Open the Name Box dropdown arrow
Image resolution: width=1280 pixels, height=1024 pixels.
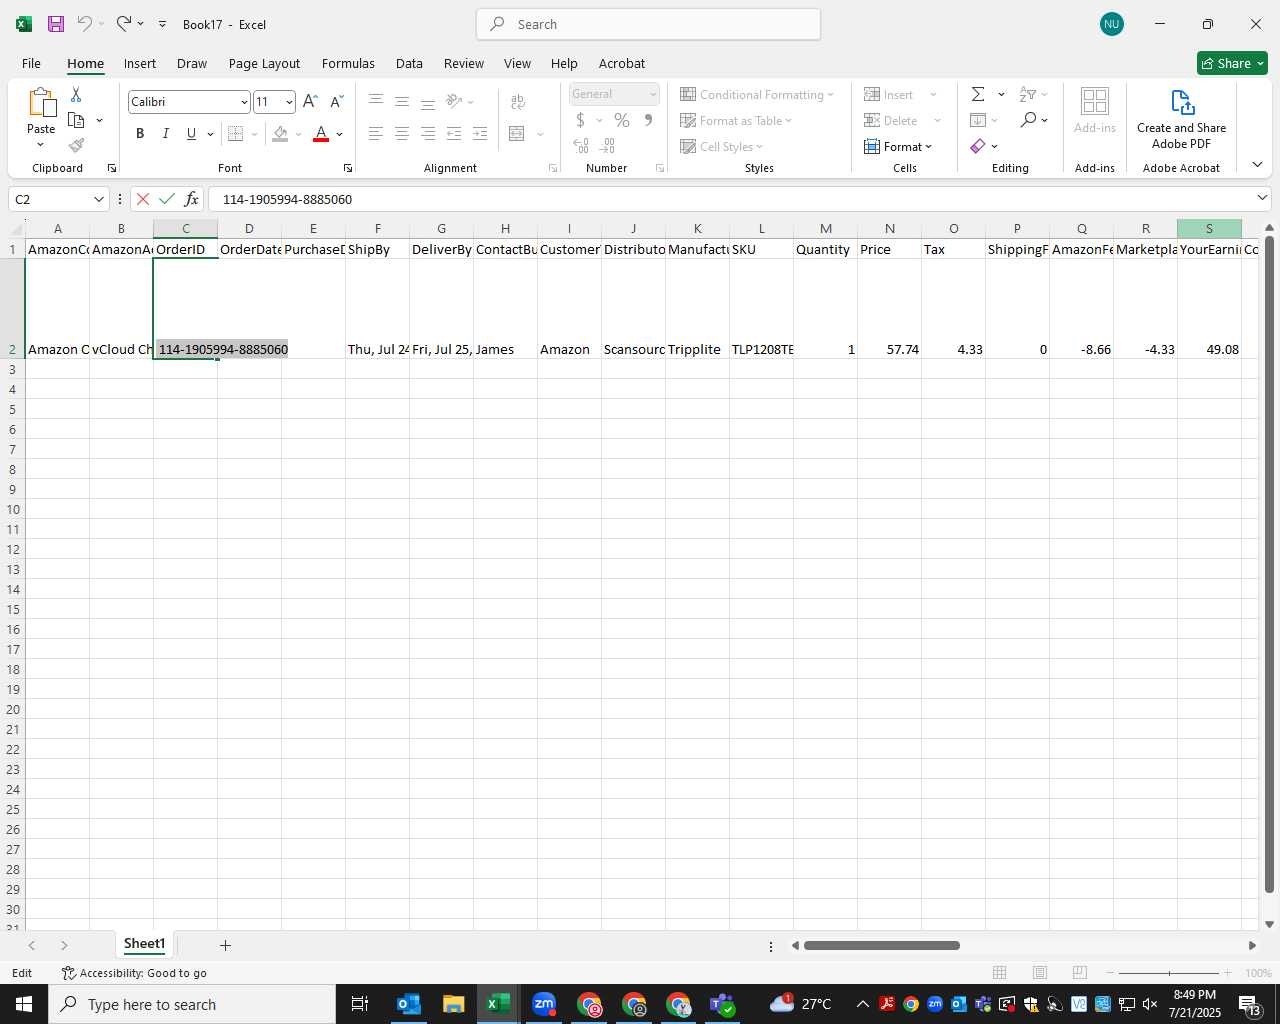click(x=98, y=199)
